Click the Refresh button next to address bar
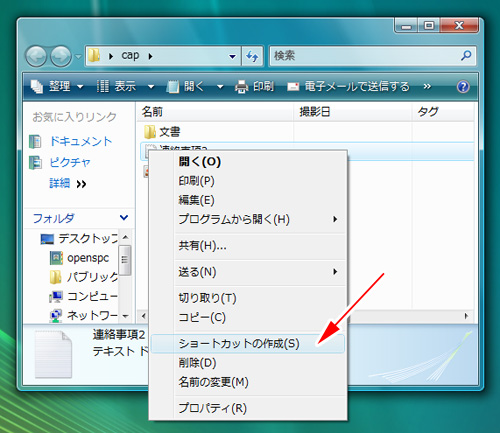The height and width of the screenshot is (433, 500). pos(252,56)
